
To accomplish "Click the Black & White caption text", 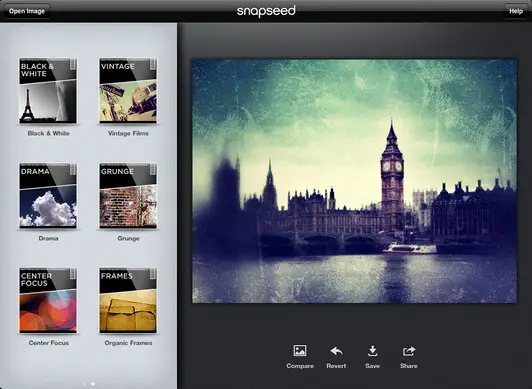I will click(x=49, y=133).
